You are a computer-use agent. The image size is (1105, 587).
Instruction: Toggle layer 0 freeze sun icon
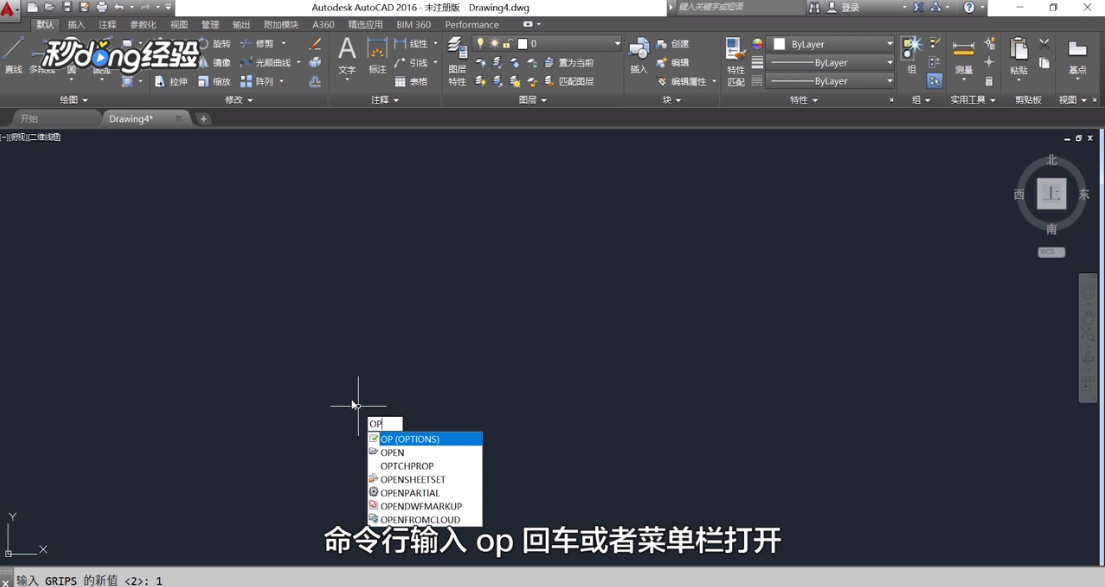(x=494, y=44)
